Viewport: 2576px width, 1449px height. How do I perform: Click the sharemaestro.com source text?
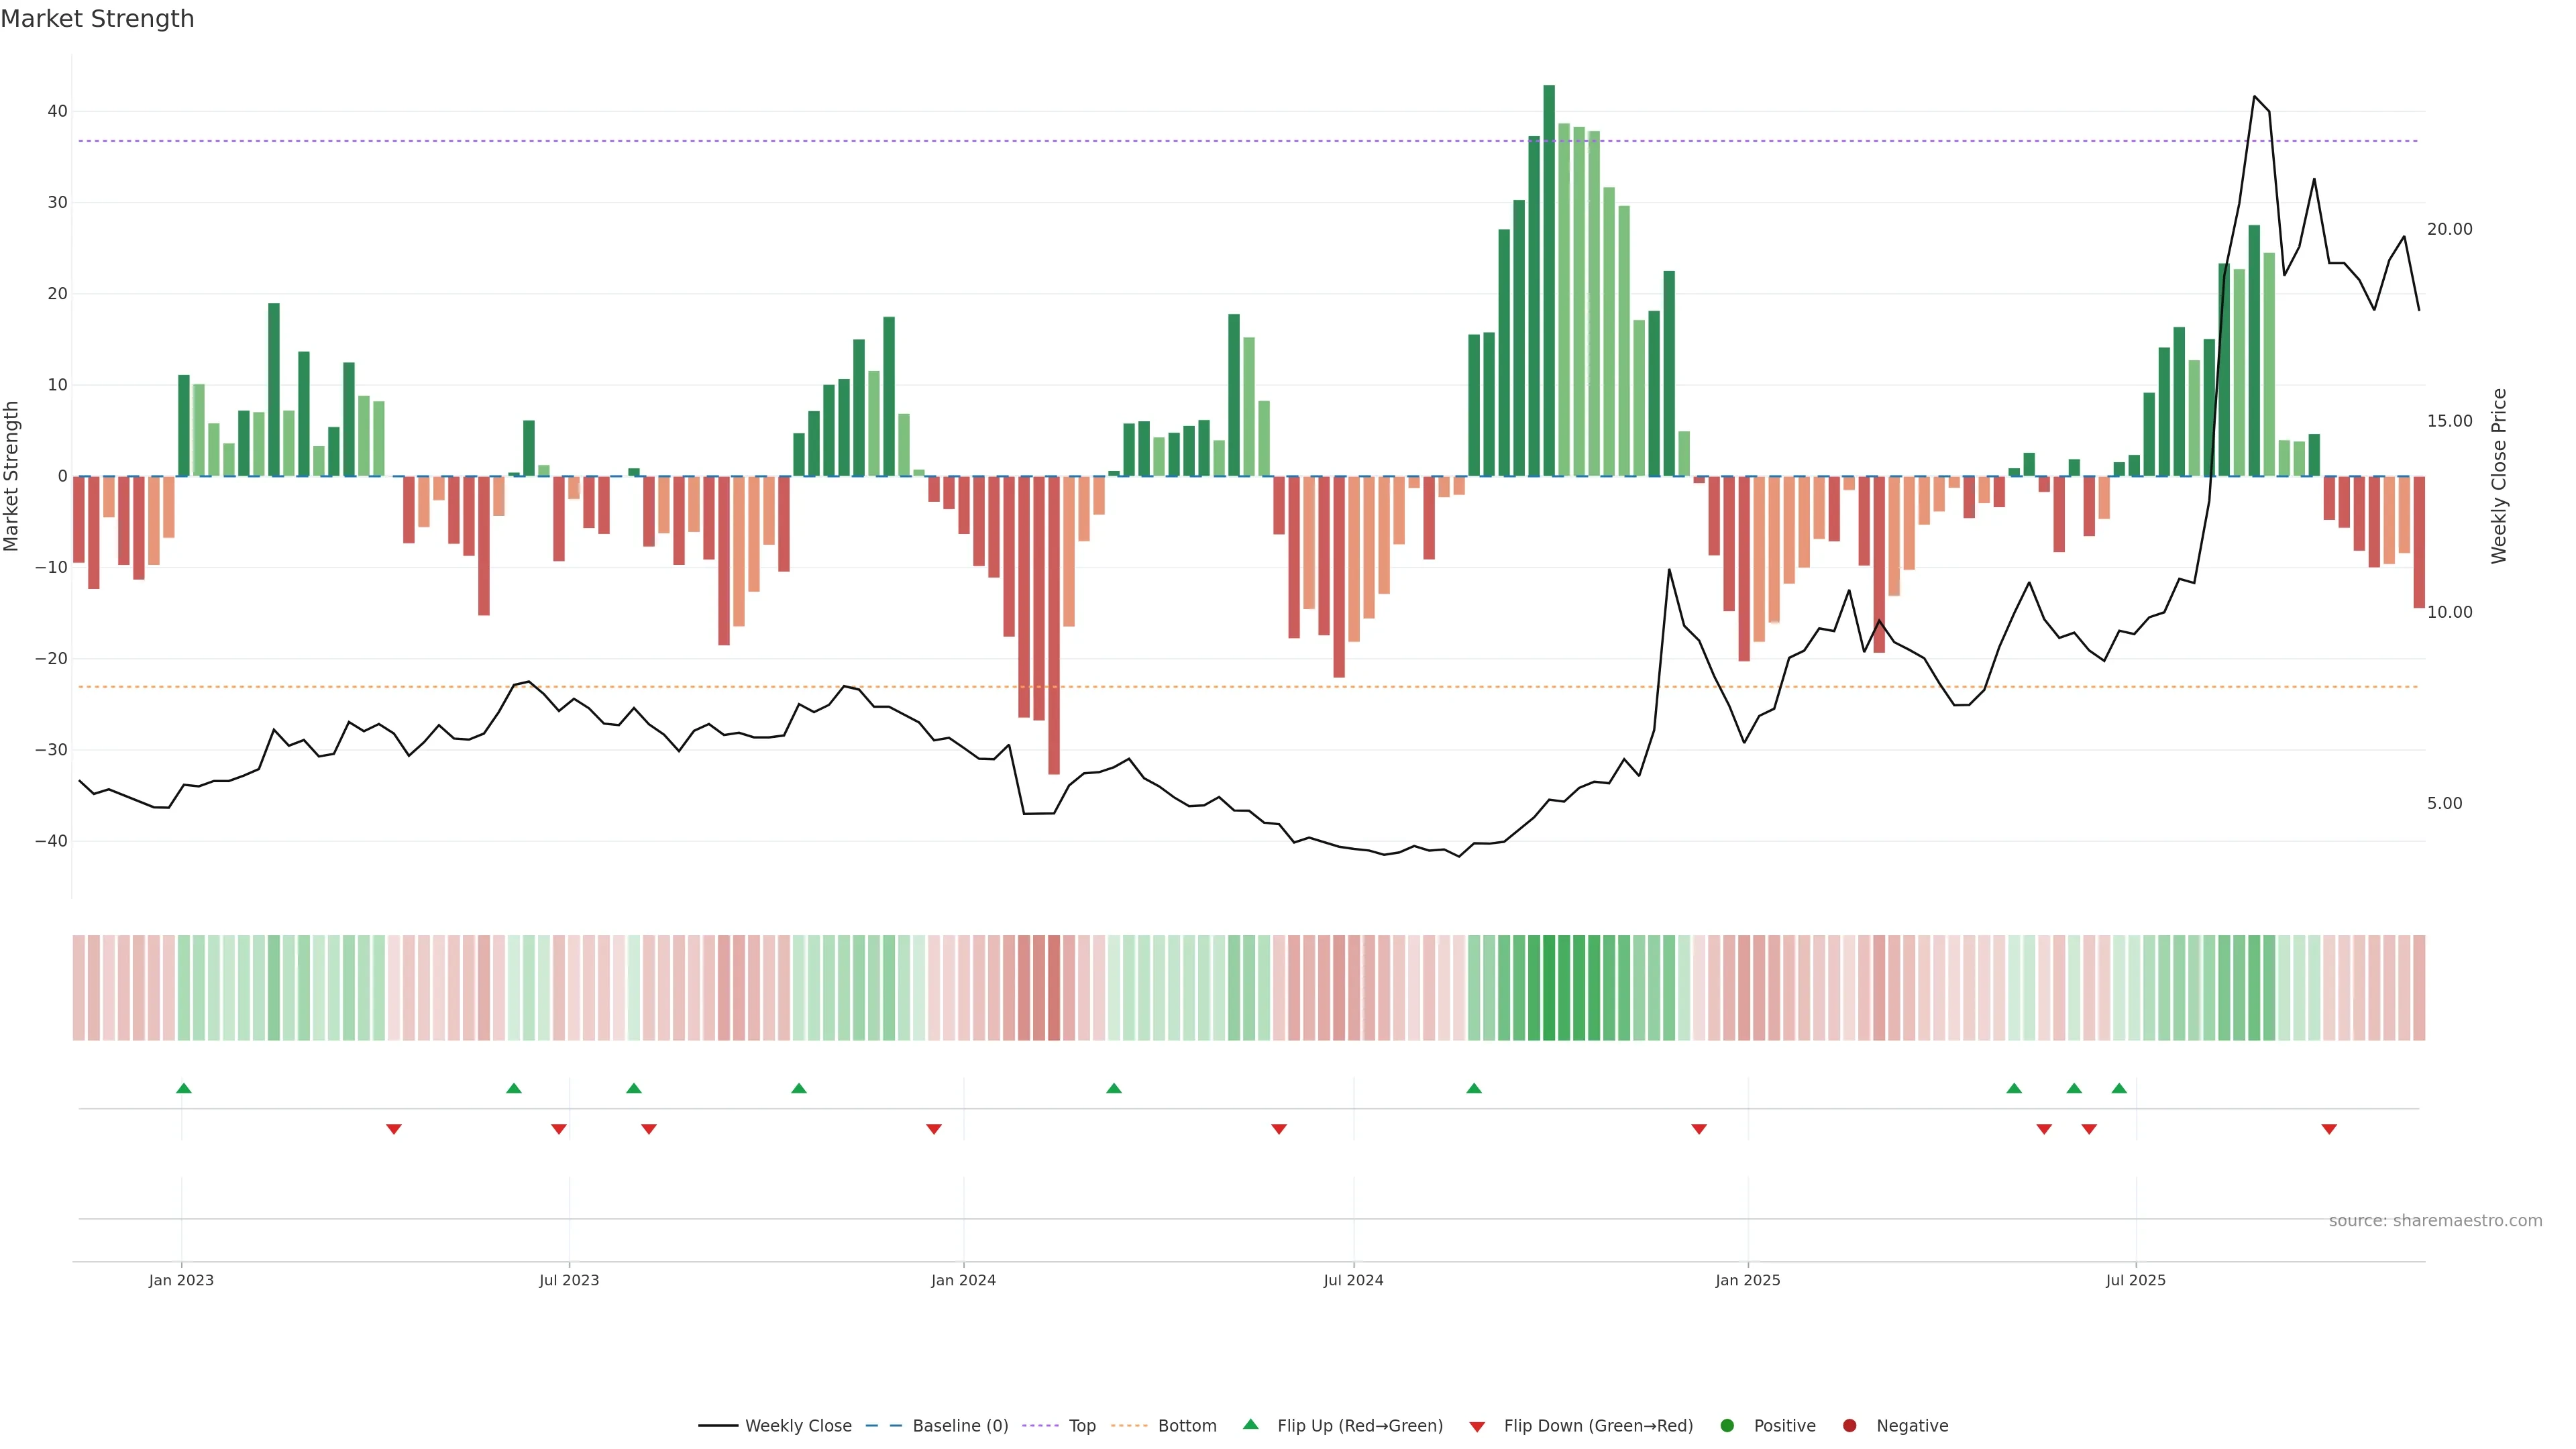pos(2435,1221)
